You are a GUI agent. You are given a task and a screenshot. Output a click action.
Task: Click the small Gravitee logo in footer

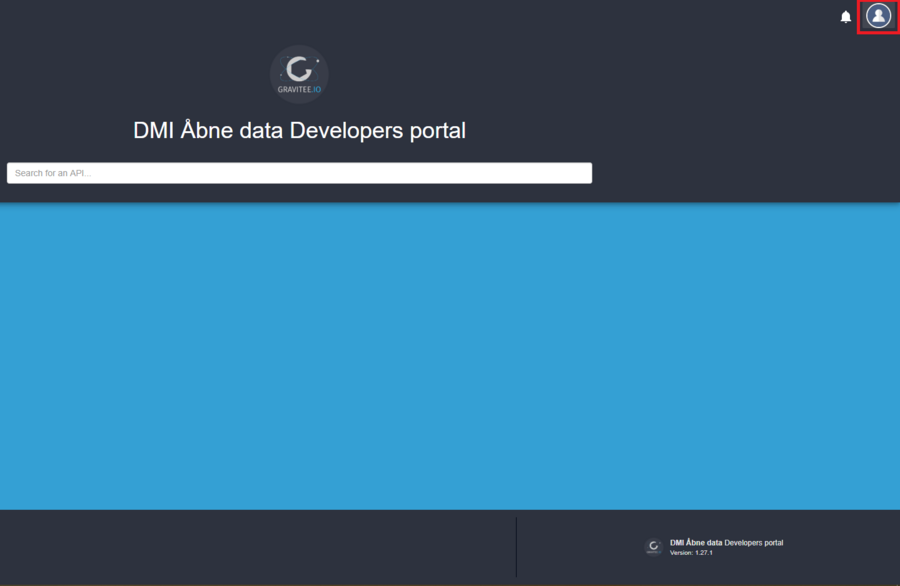point(653,547)
